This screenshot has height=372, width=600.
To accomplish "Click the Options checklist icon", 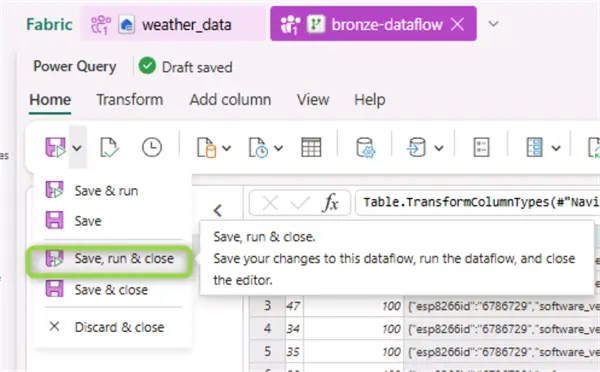I will (x=481, y=148).
